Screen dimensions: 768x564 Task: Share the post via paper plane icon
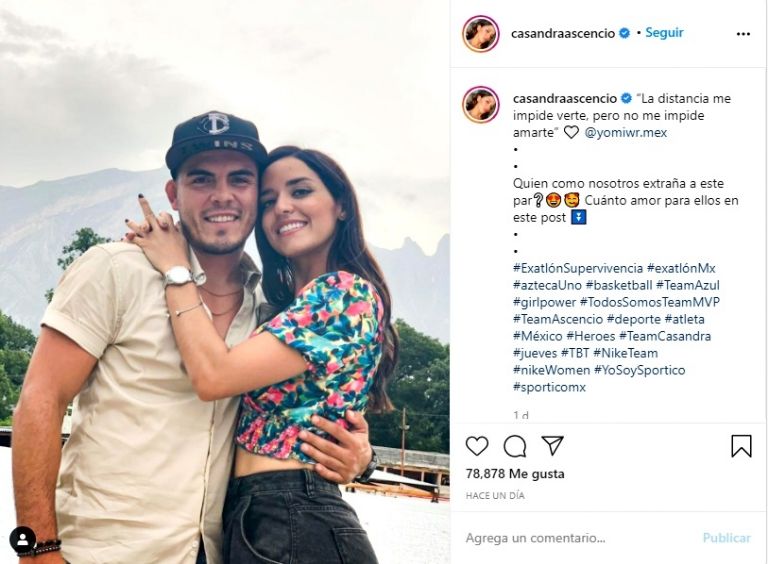pos(552,446)
